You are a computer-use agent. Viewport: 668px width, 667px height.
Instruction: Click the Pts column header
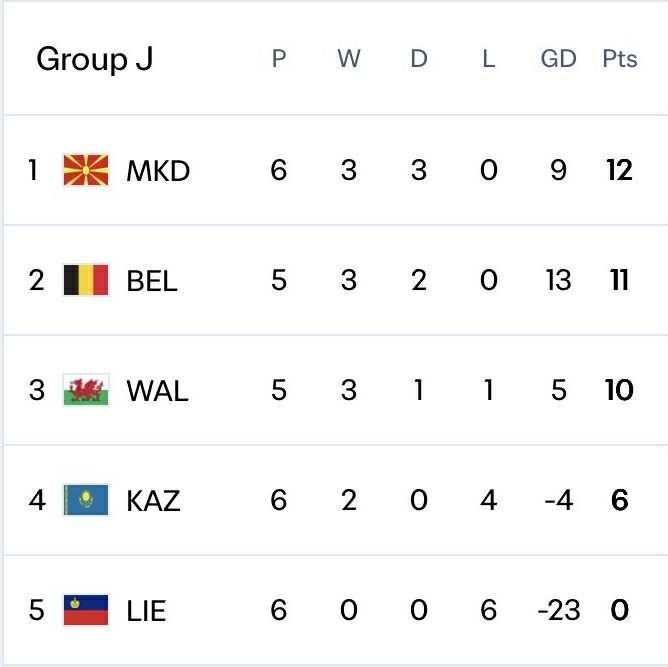(619, 59)
